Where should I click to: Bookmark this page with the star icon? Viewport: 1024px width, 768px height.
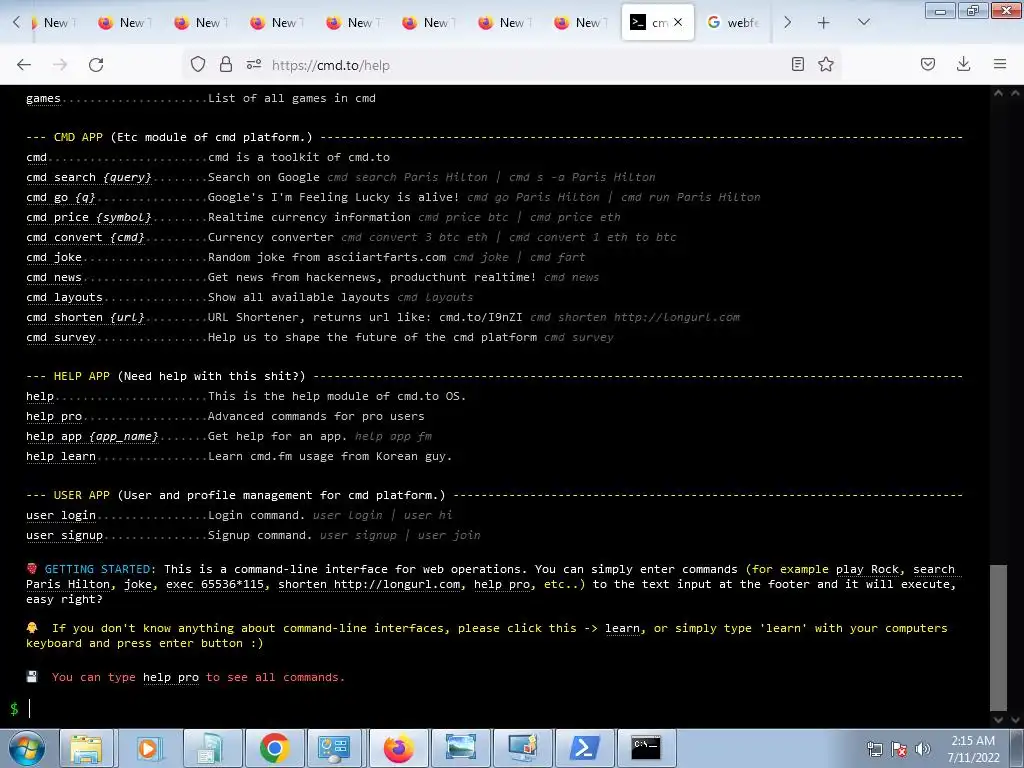pos(825,64)
